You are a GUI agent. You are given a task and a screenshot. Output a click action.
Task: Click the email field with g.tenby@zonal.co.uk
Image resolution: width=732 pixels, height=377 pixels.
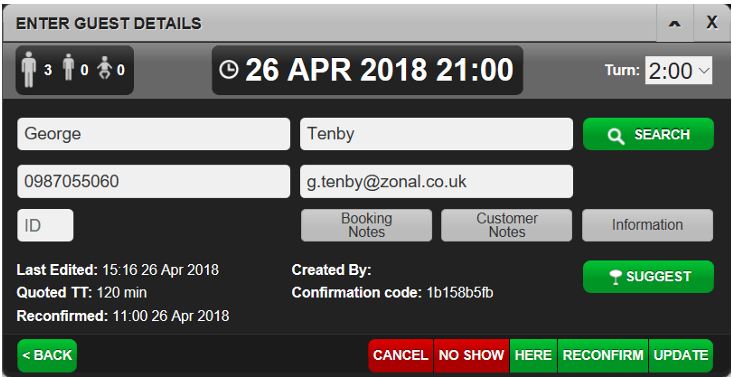pos(436,181)
